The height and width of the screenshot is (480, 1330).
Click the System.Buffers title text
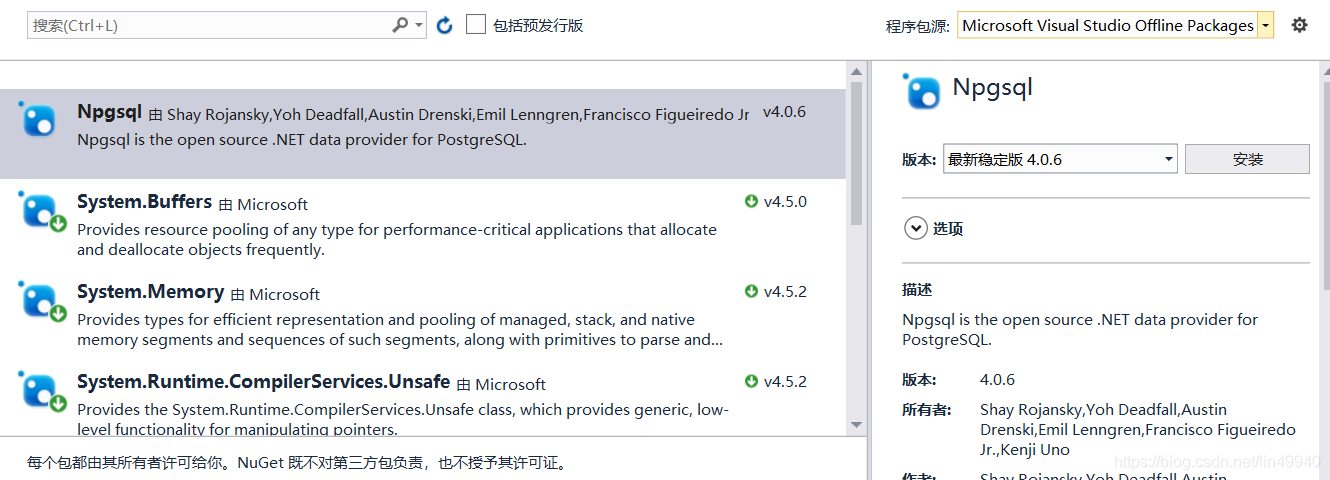(x=144, y=202)
